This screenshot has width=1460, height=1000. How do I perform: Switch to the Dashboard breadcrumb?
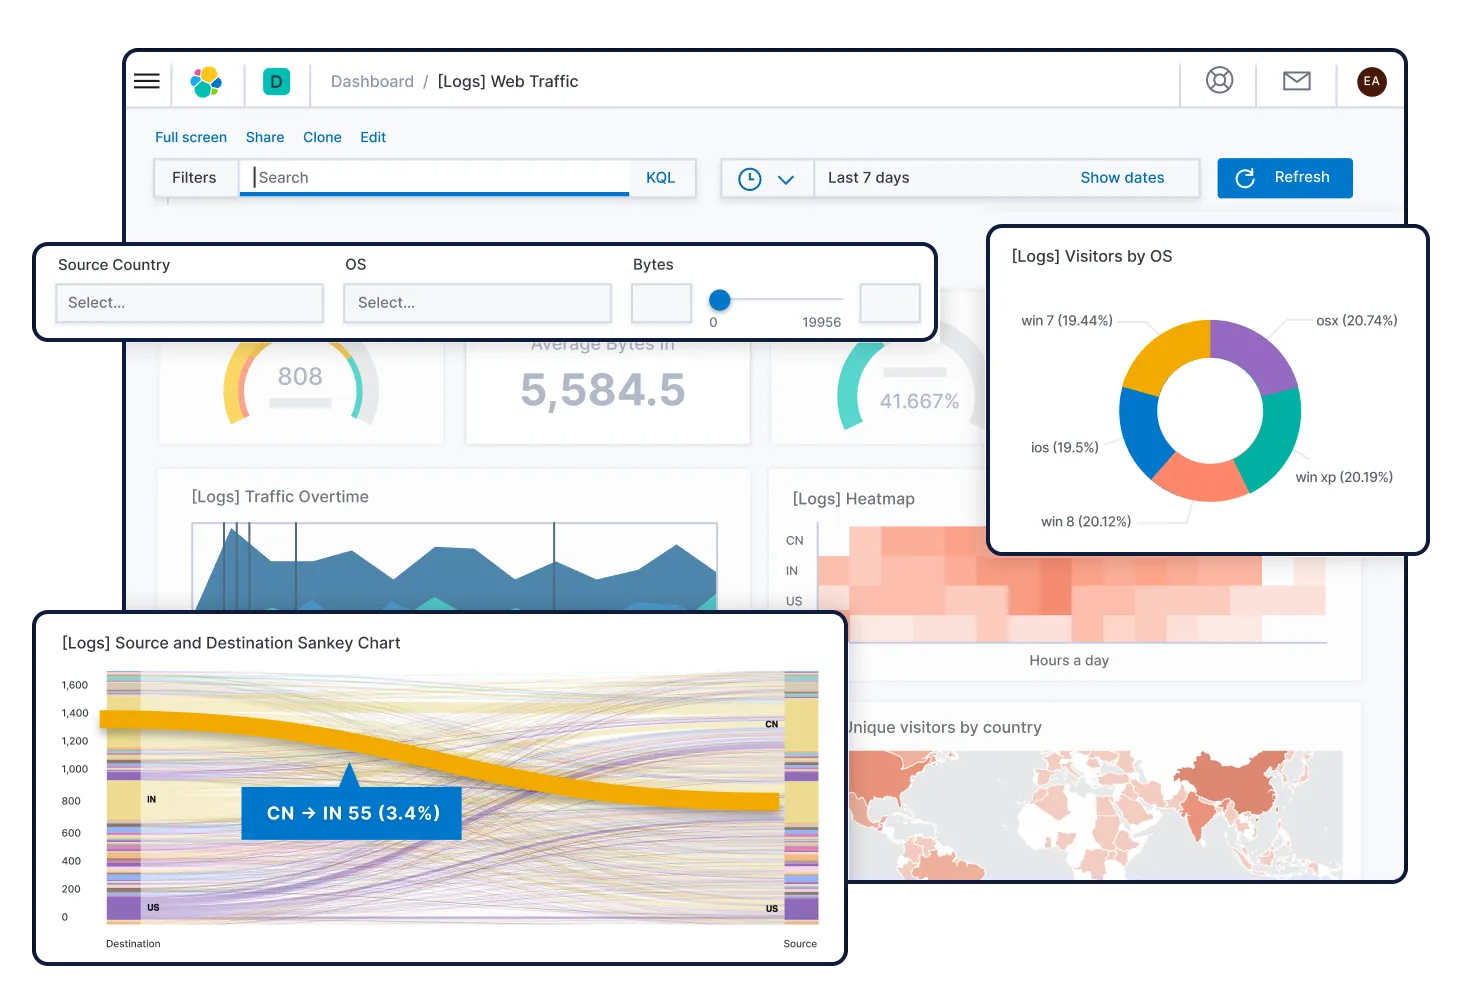pyautogui.click(x=372, y=81)
